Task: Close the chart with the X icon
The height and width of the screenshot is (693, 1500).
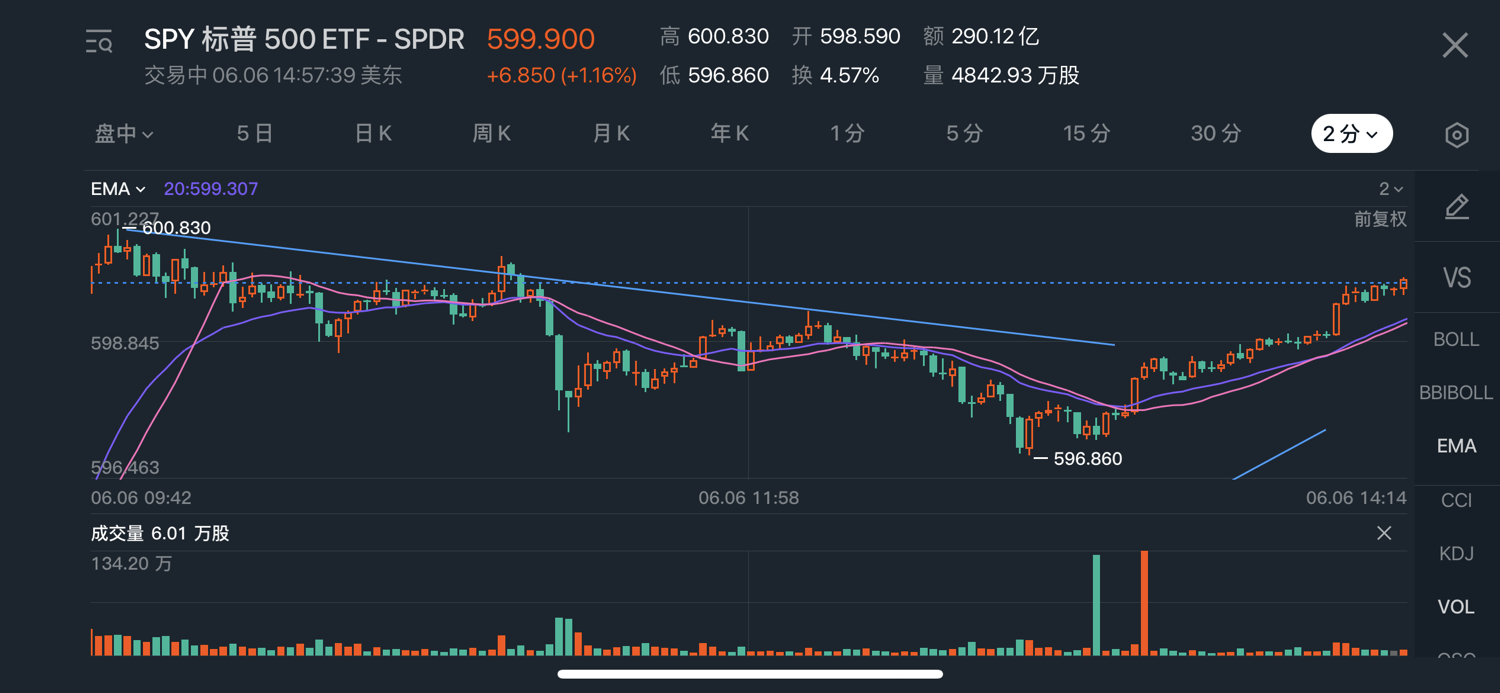Action: point(1455,45)
